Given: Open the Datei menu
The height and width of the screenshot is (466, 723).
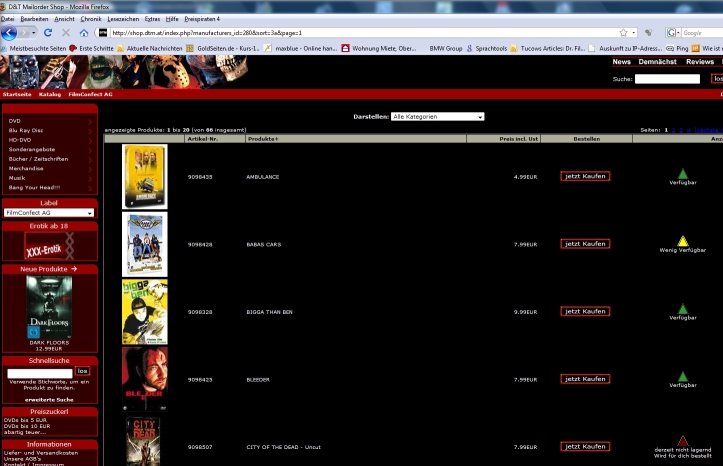Looking at the screenshot, I should tap(7, 19).
